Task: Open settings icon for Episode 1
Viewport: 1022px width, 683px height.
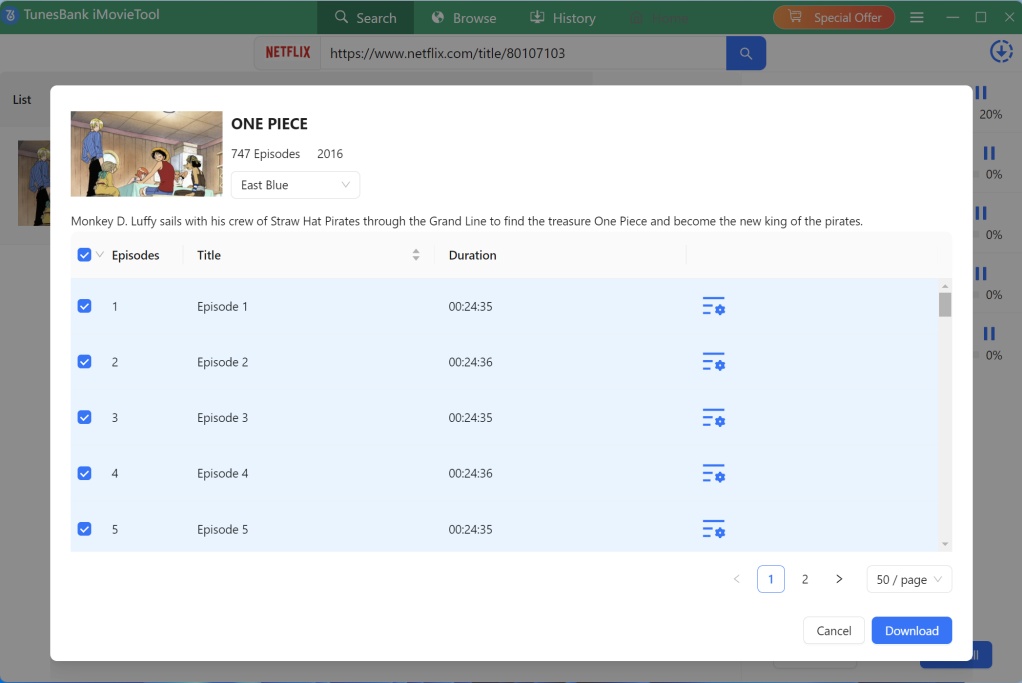Action: pos(713,307)
